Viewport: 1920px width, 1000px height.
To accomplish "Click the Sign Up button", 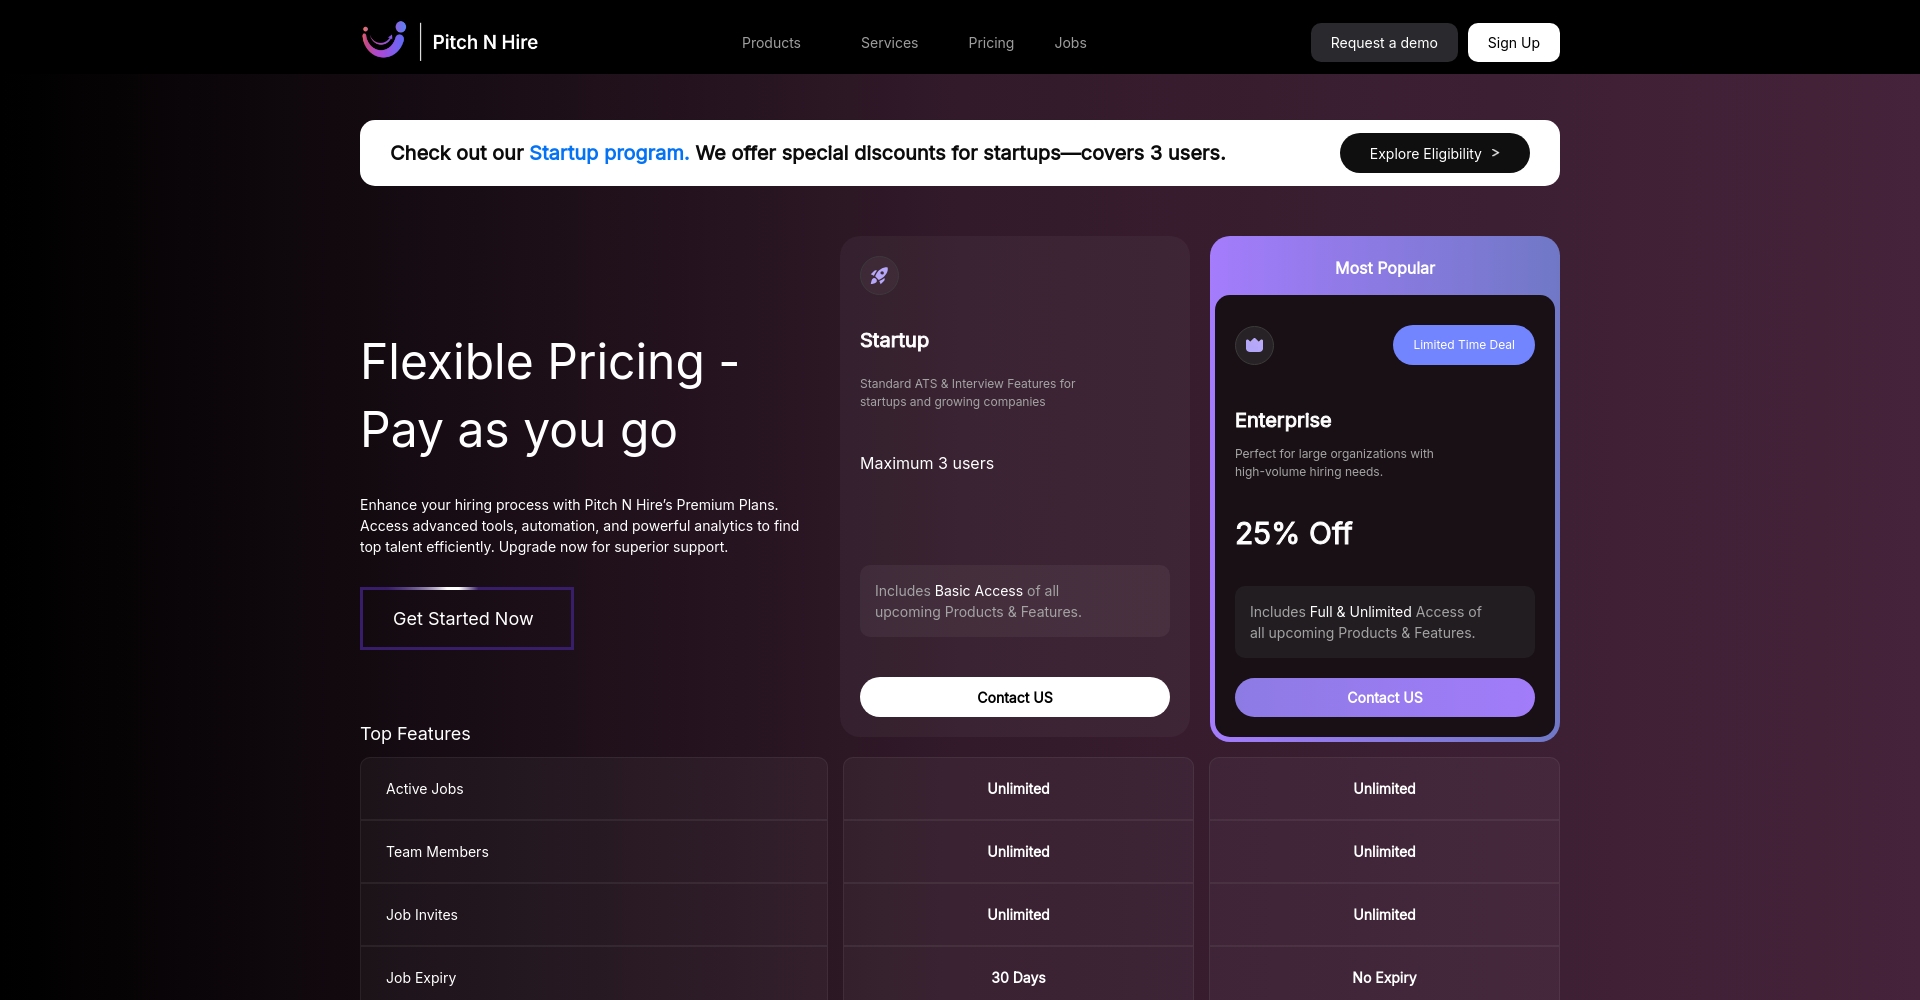I will (x=1513, y=43).
